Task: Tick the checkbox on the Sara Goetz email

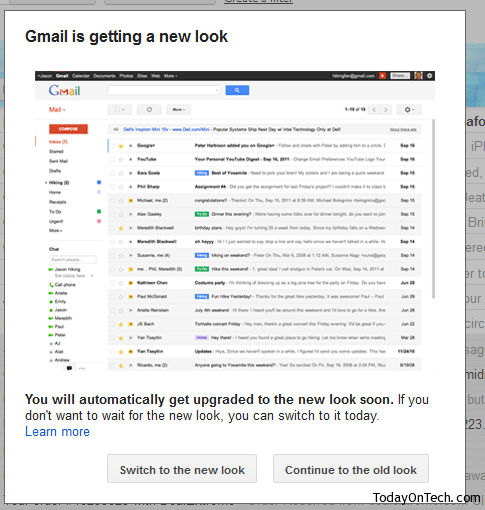Action: 112,173
